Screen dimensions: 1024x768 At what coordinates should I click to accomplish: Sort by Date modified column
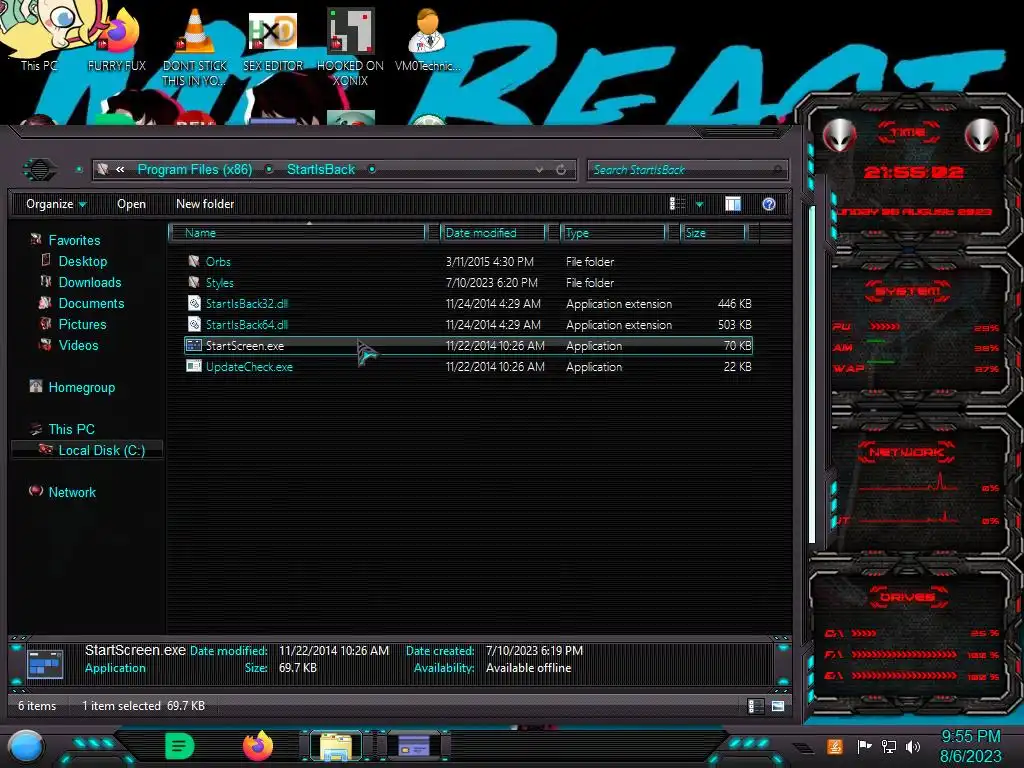tap(492, 232)
